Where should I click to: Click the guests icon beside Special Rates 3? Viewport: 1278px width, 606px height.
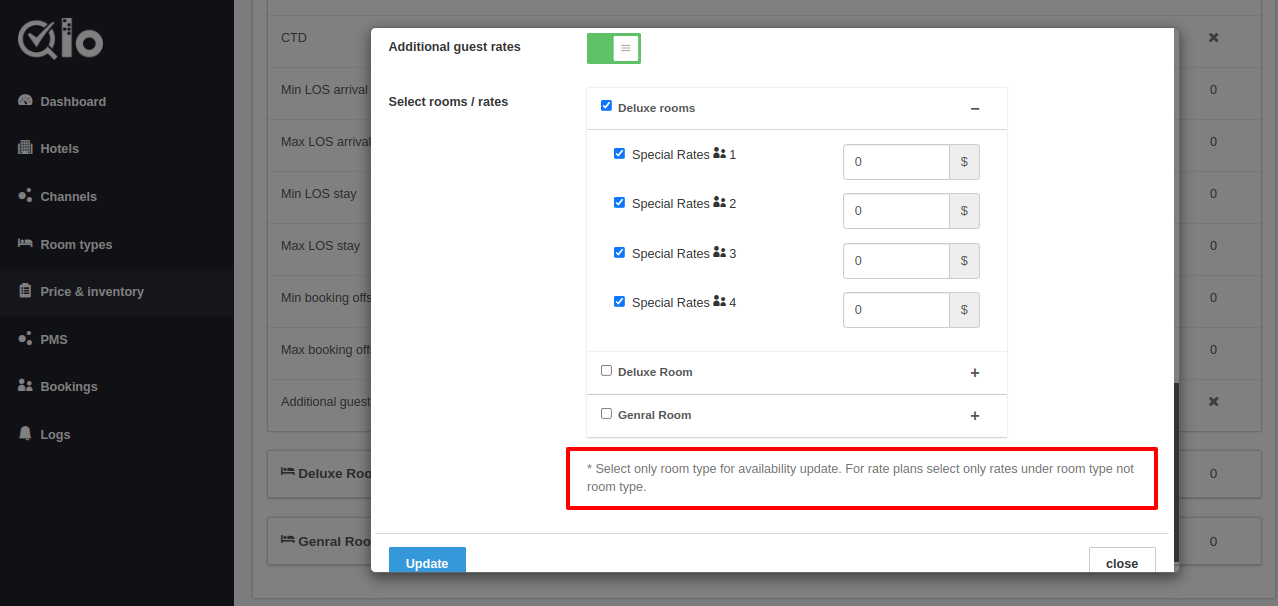coord(719,252)
